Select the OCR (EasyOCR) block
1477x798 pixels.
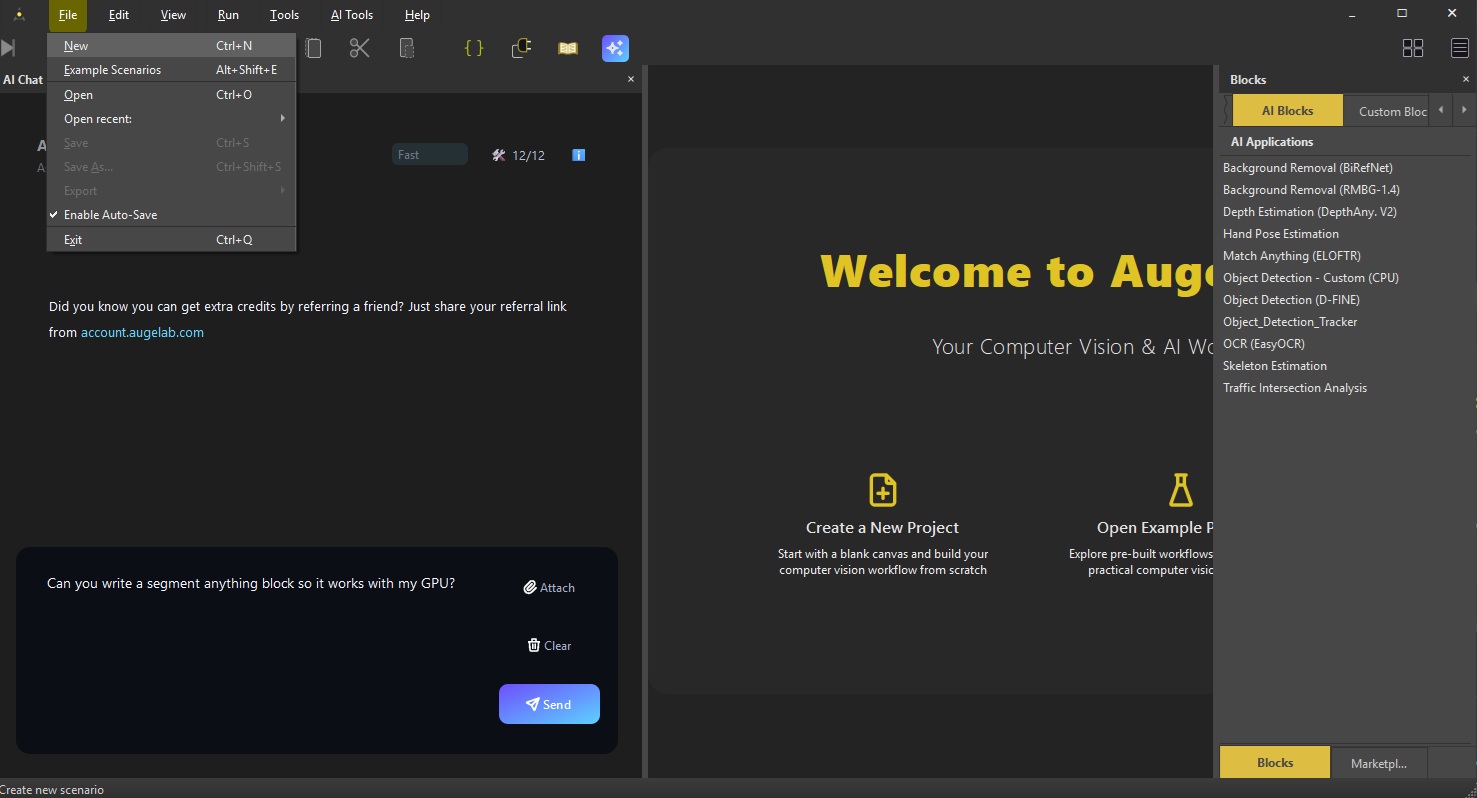pos(1263,344)
